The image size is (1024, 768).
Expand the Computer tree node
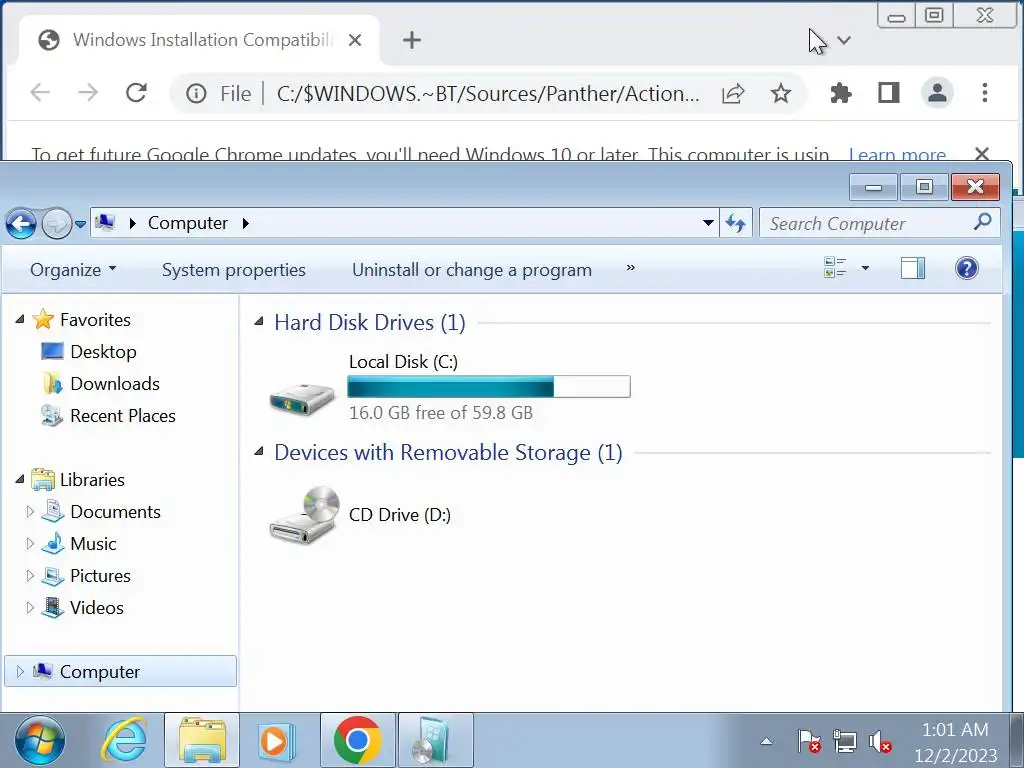pyautogui.click(x=20, y=671)
